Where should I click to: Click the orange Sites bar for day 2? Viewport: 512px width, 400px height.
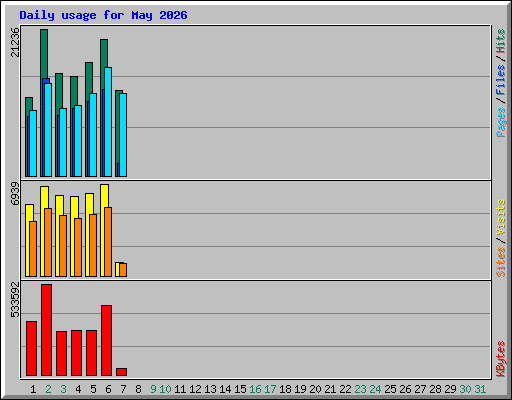(48, 242)
